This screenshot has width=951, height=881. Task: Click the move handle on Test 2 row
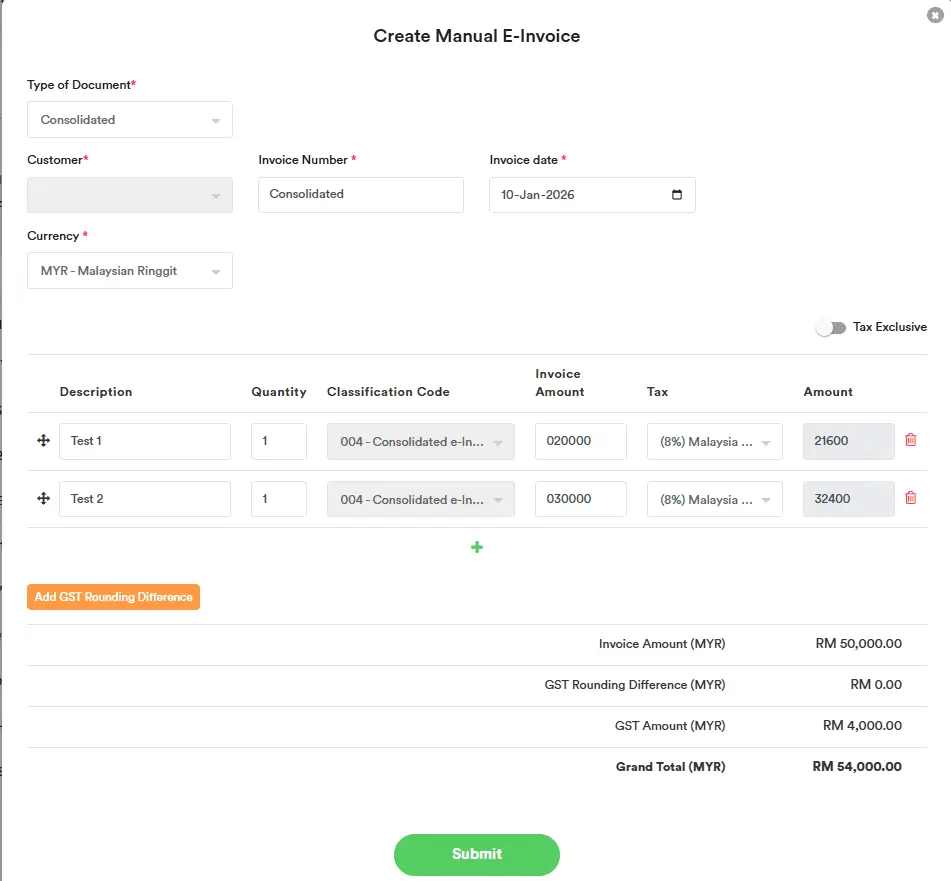[42, 498]
